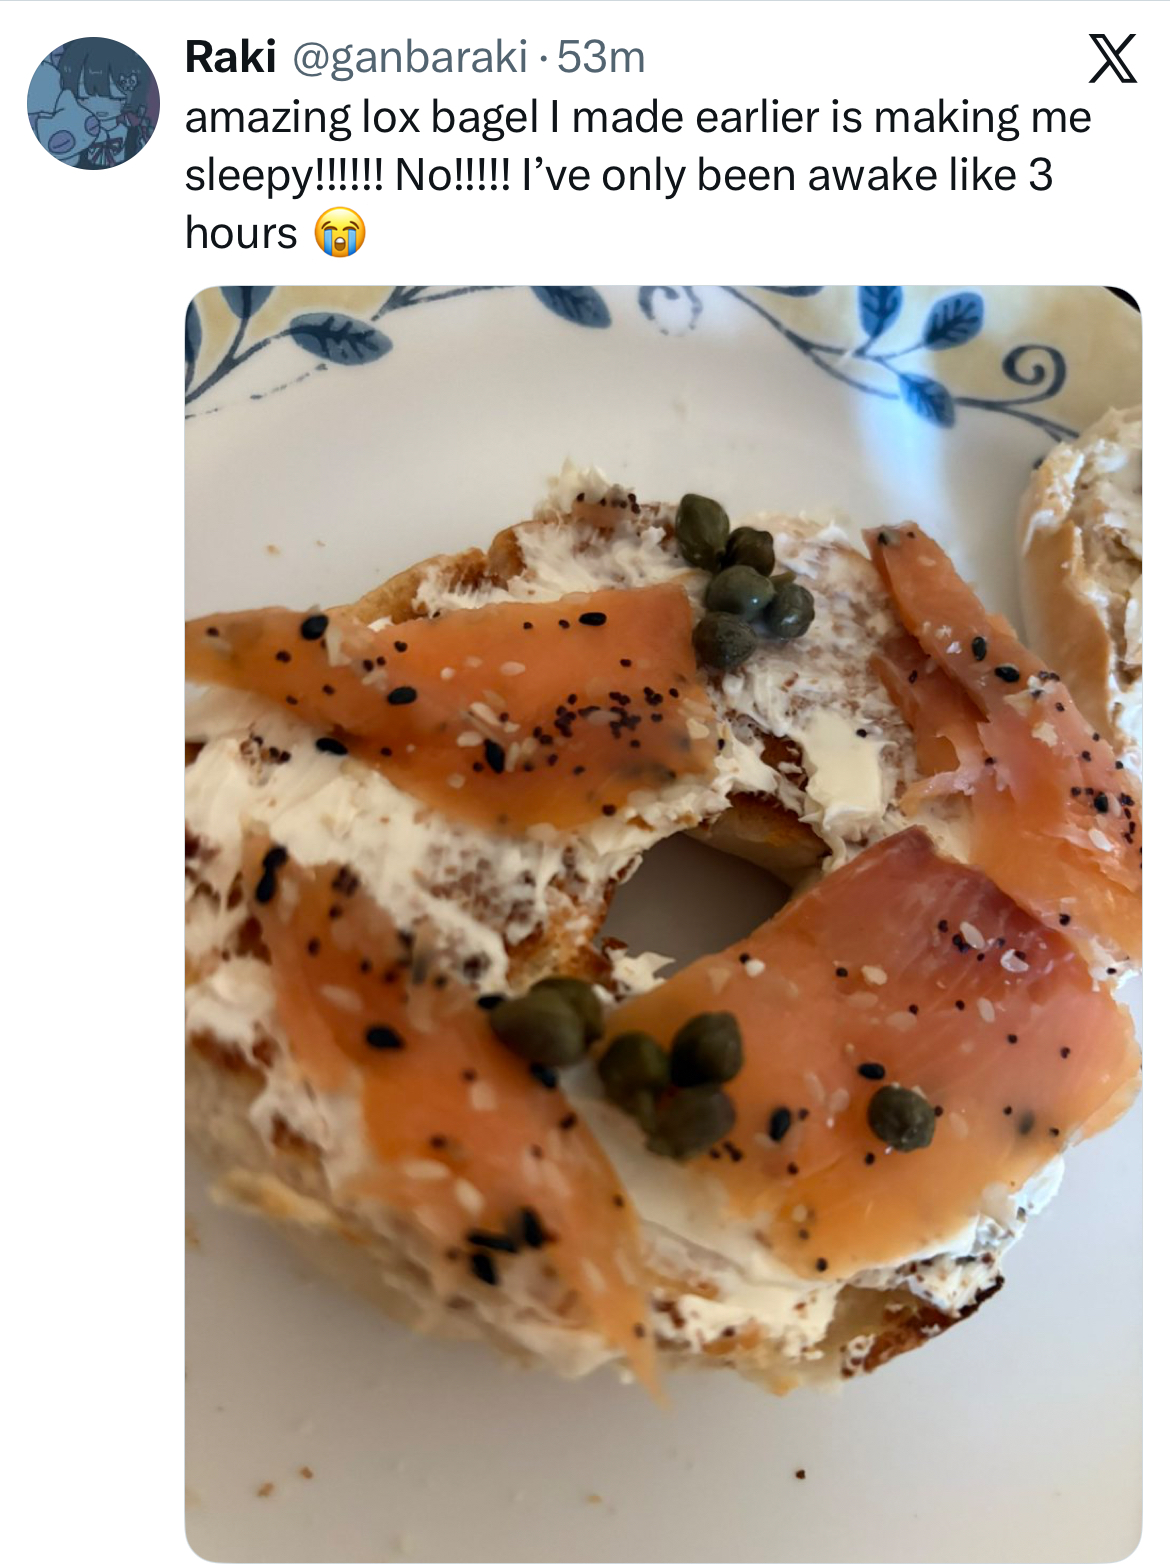This screenshot has height=1564, width=1170.
Task: Click the word "amazing" starting the tweet
Action: pos(268,119)
